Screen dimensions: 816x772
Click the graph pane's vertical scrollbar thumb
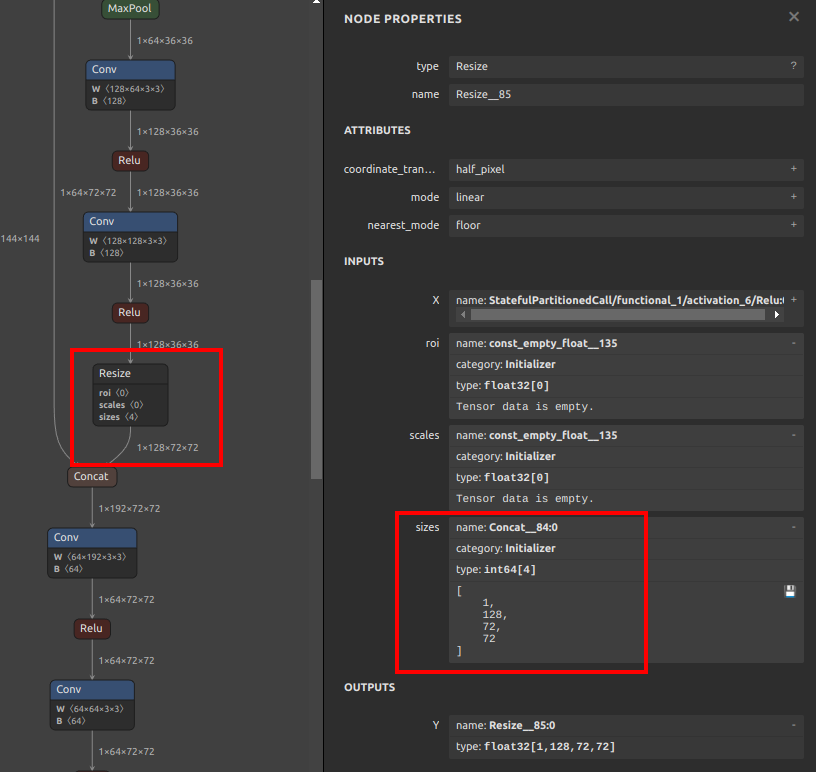click(x=316, y=379)
